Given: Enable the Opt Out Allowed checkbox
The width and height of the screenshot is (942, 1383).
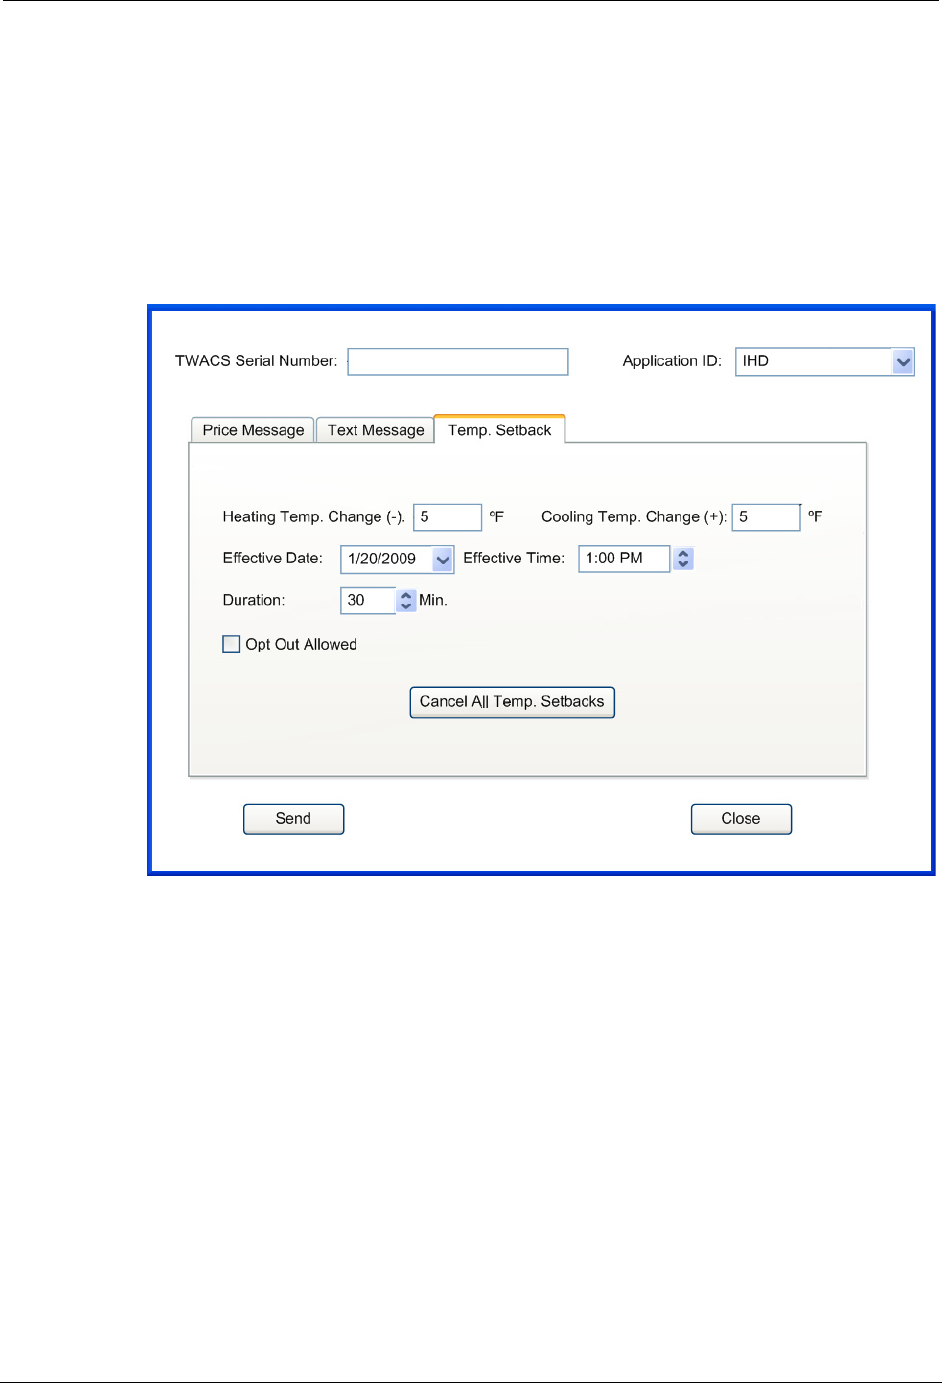Looking at the screenshot, I should (x=231, y=644).
